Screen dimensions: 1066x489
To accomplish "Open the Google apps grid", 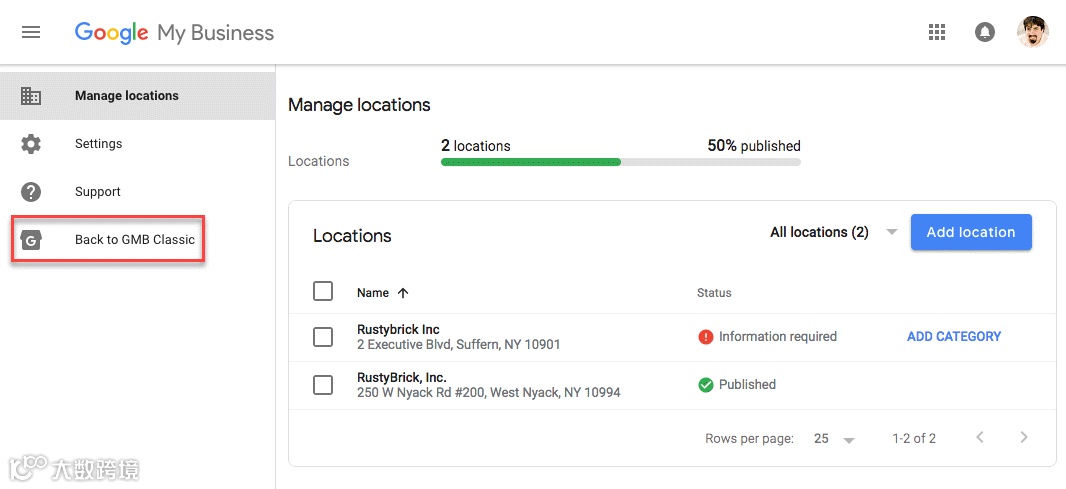I will coord(938,32).
